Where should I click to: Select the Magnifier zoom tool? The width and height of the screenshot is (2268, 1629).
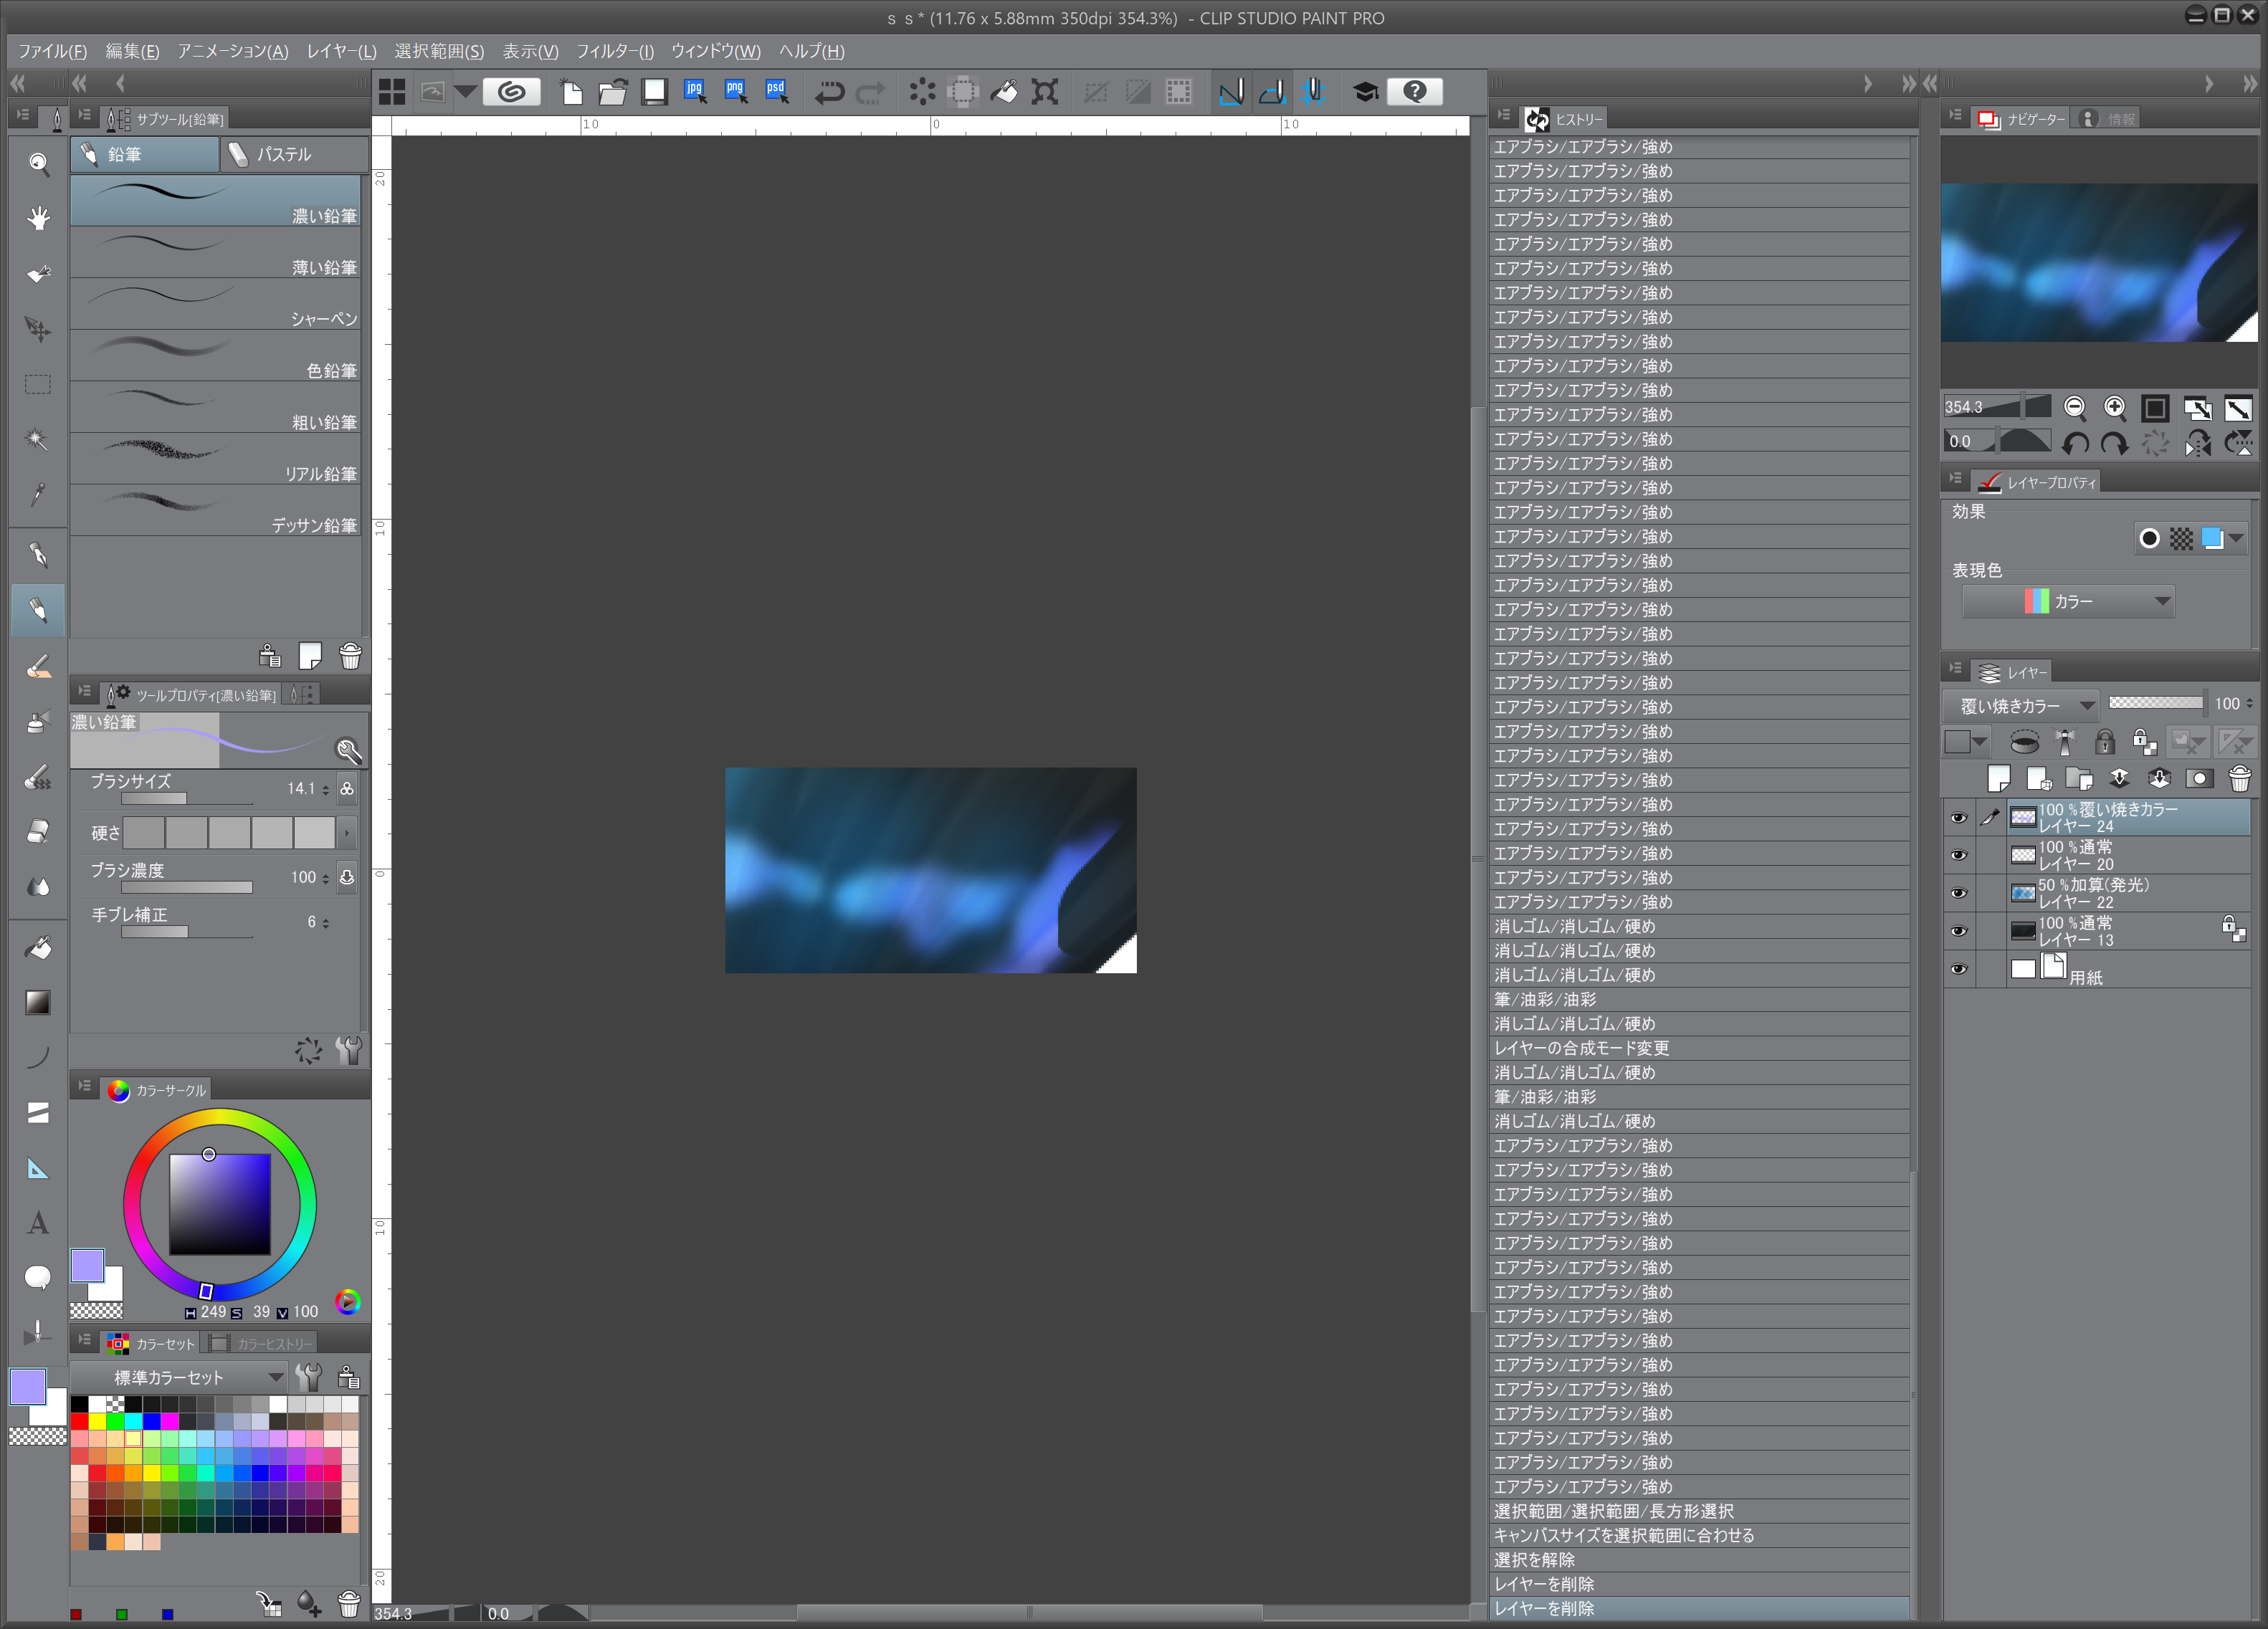pyautogui.click(x=38, y=163)
